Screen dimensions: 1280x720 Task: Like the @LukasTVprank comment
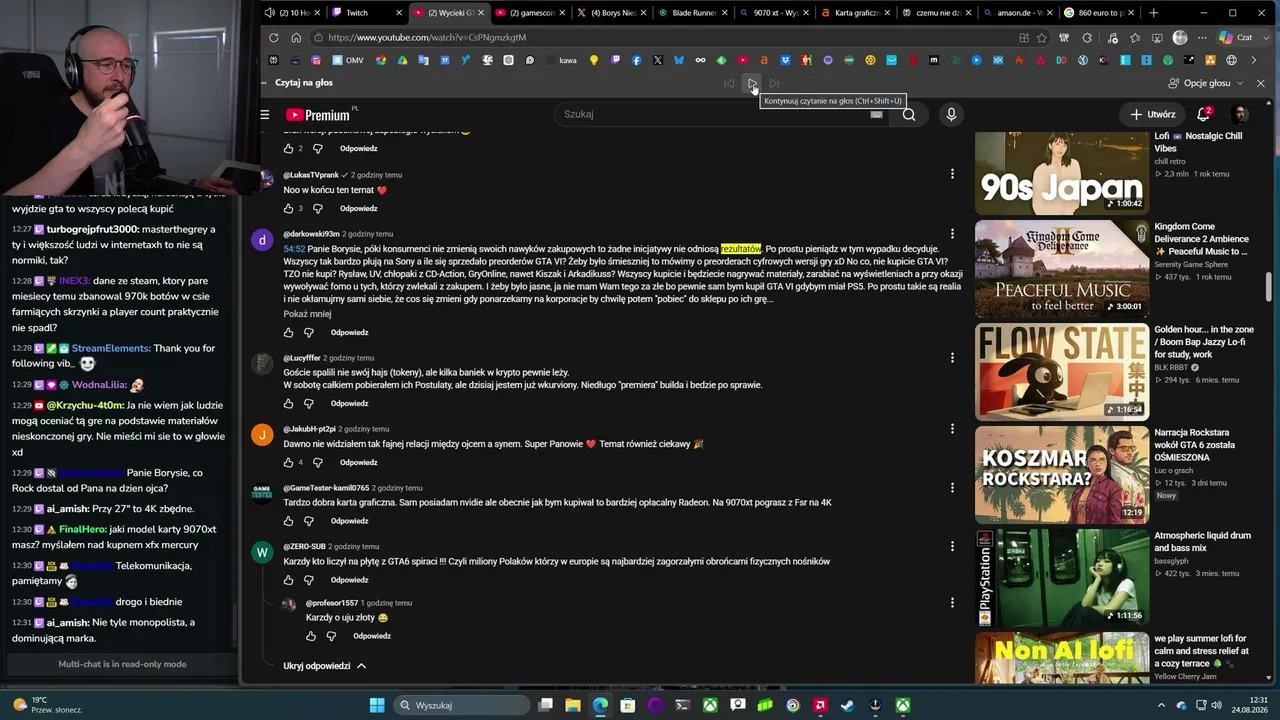click(288, 208)
